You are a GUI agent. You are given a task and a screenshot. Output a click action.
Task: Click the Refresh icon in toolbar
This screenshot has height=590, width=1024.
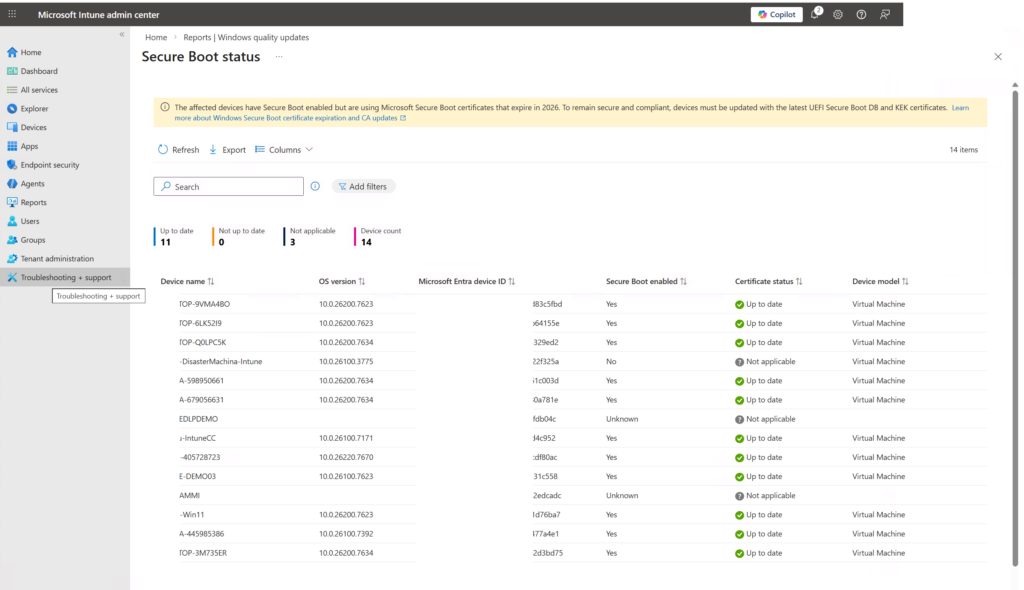point(163,150)
